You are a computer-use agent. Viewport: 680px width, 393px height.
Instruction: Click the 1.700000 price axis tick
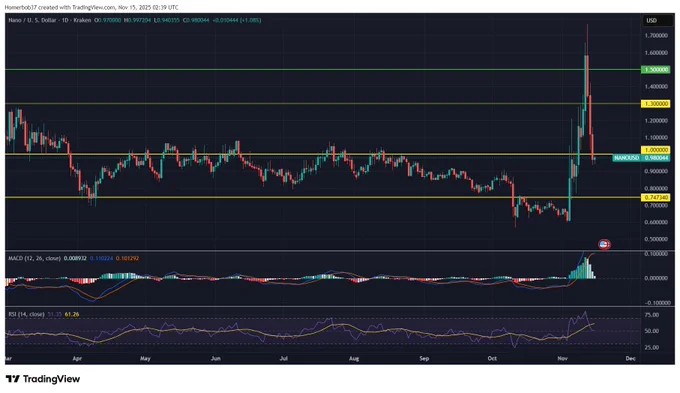[x=656, y=36]
